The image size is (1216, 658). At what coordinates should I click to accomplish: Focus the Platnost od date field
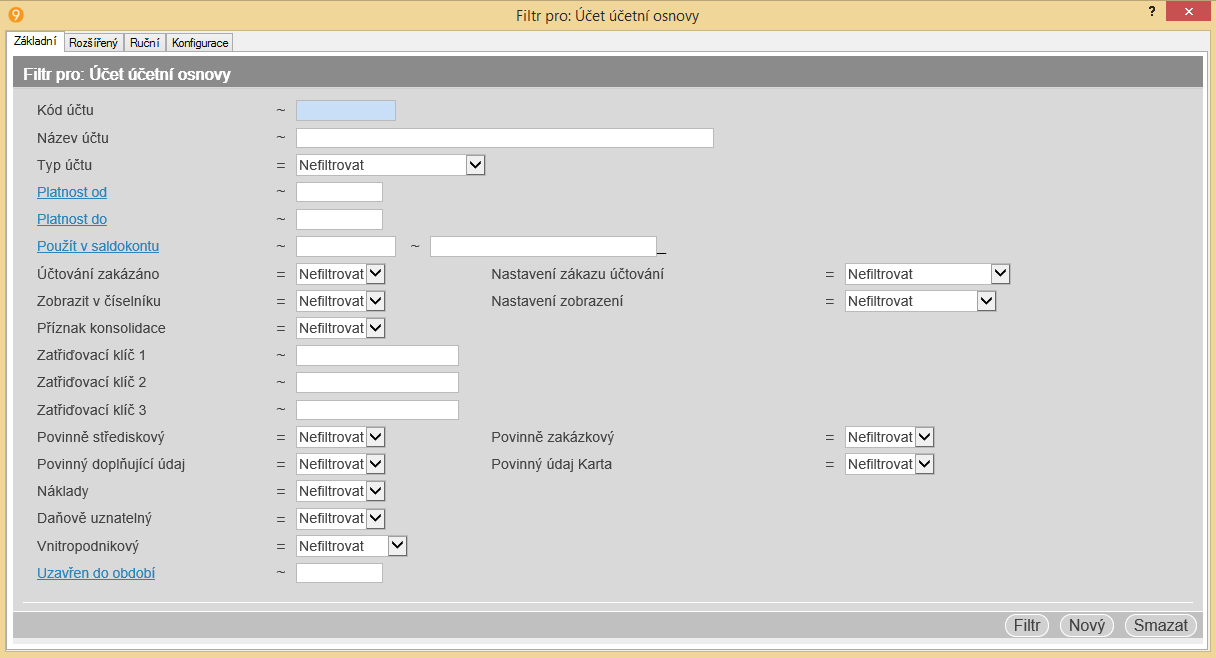coord(340,192)
